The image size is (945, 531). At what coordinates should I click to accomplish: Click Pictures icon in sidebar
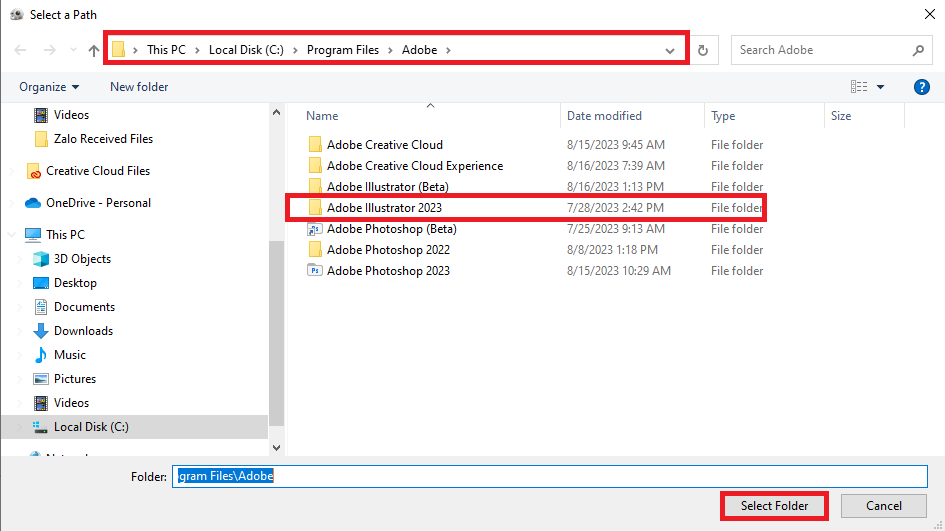tap(40, 379)
